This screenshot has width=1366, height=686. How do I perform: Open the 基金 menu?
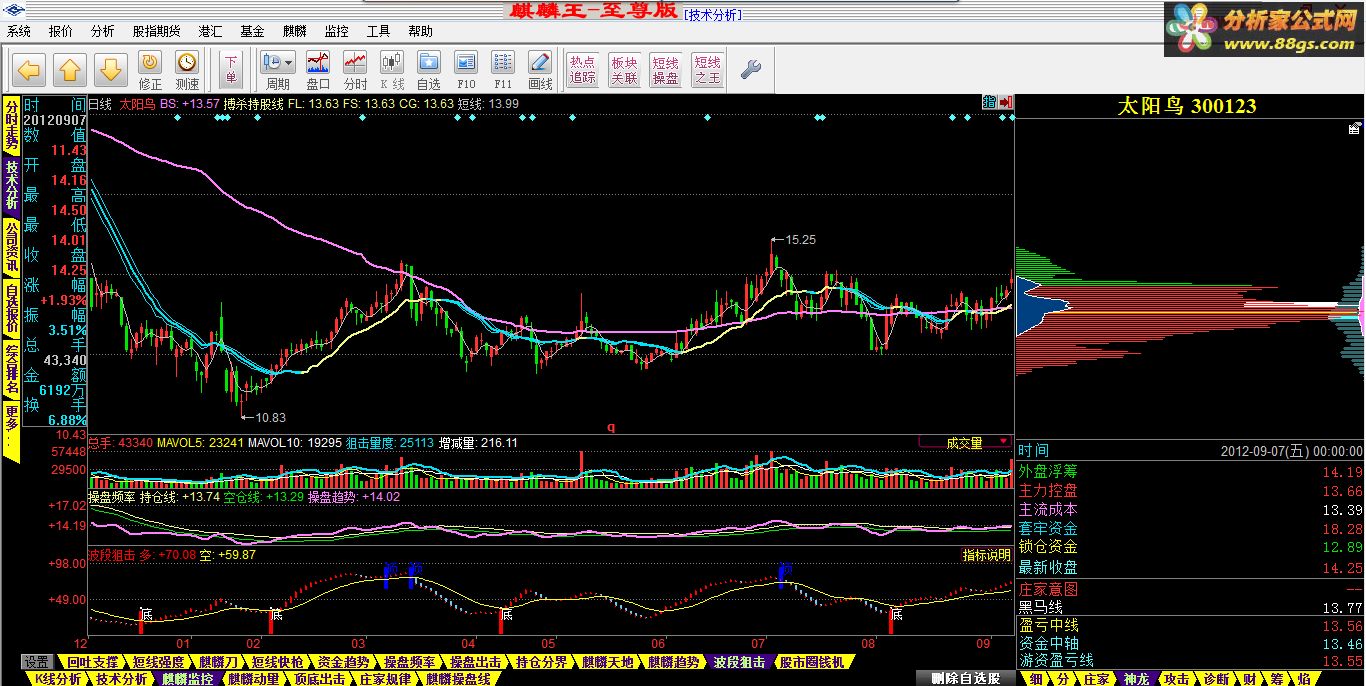click(x=253, y=31)
